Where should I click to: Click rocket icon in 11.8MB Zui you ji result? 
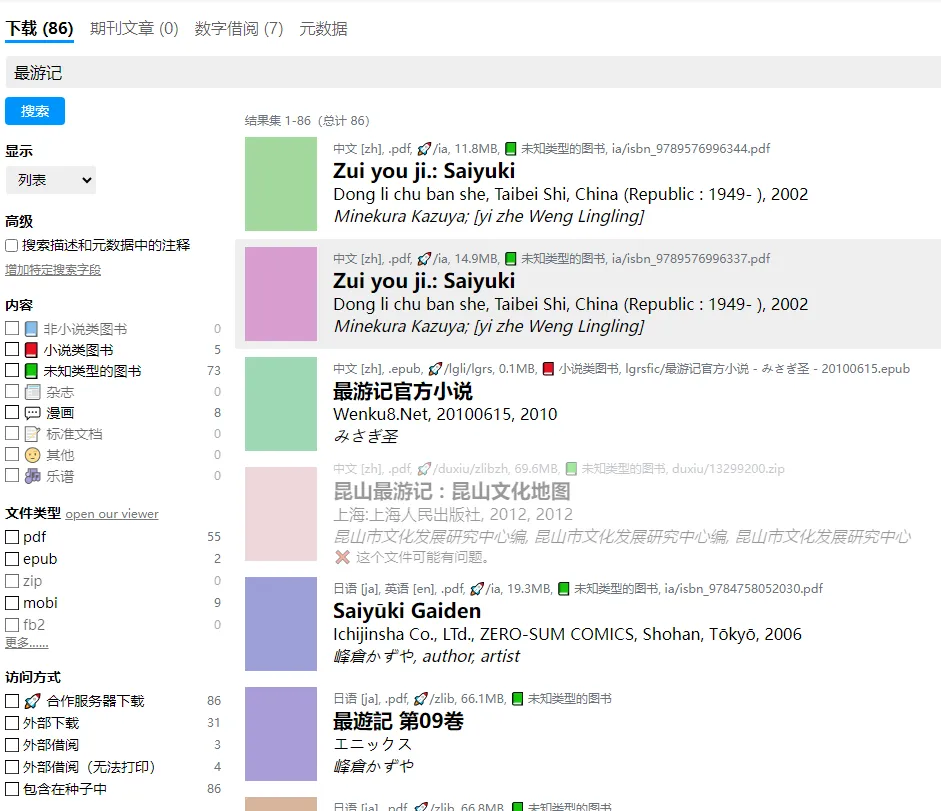pyautogui.click(x=424, y=148)
